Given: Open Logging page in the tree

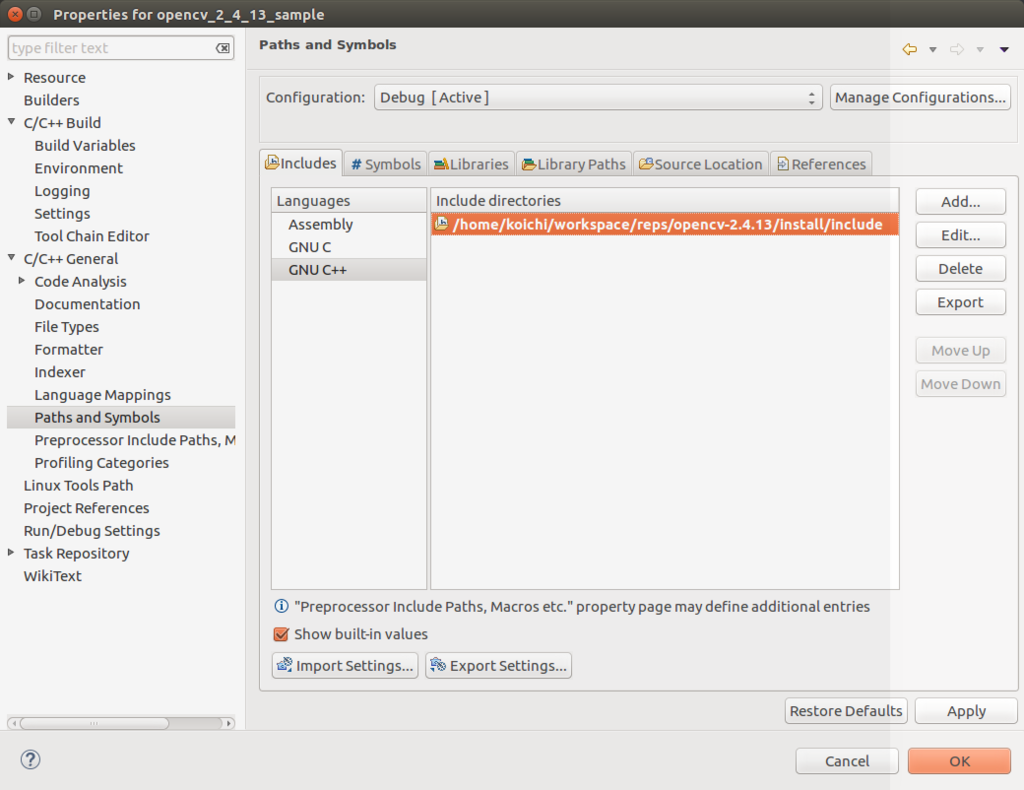Looking at the screenshot, I should [x=62, y=191].
